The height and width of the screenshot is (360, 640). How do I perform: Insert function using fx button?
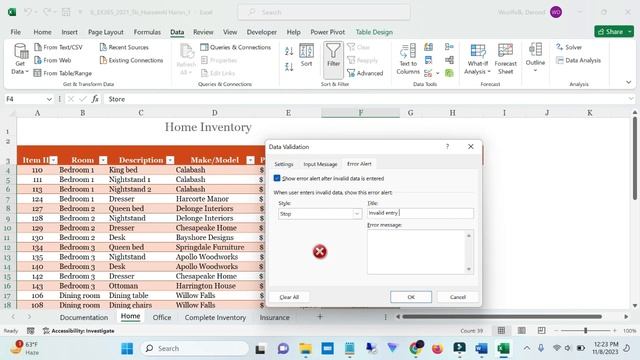(95, 99)
